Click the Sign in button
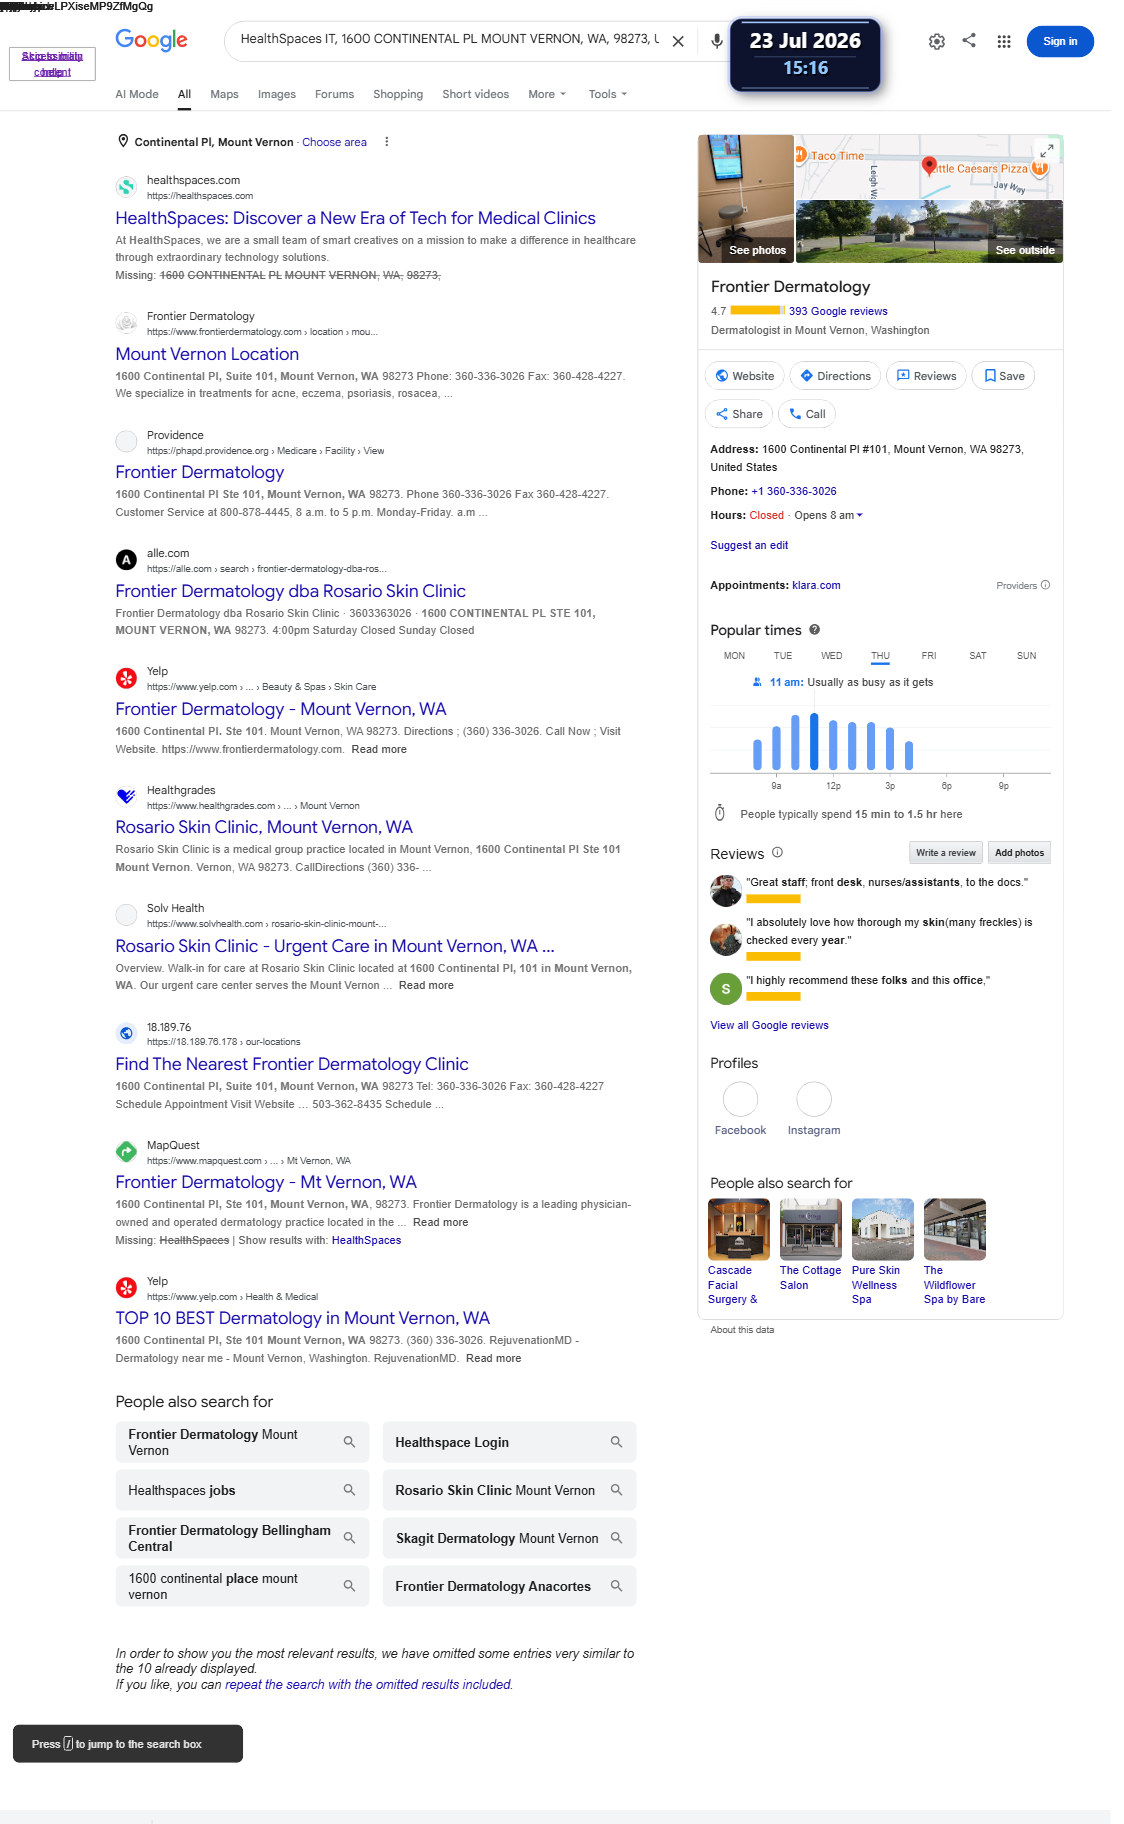The height and width of the screenshot is (1824, 1124). pos(1060,41)
